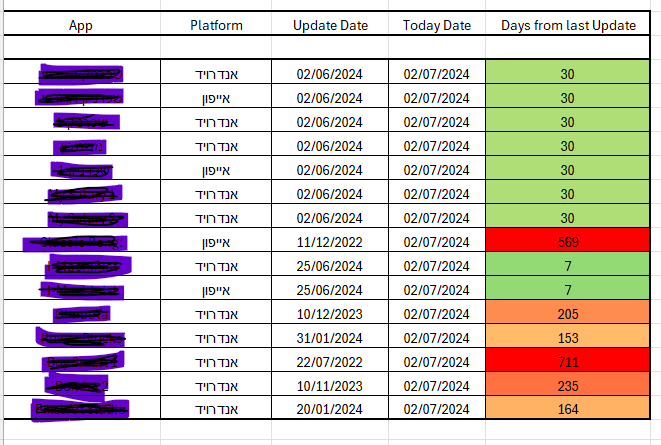Click the red cell showing 711 days
Image resolution: width=661 pixels, height=445 pixels.
tap(567, 362)
